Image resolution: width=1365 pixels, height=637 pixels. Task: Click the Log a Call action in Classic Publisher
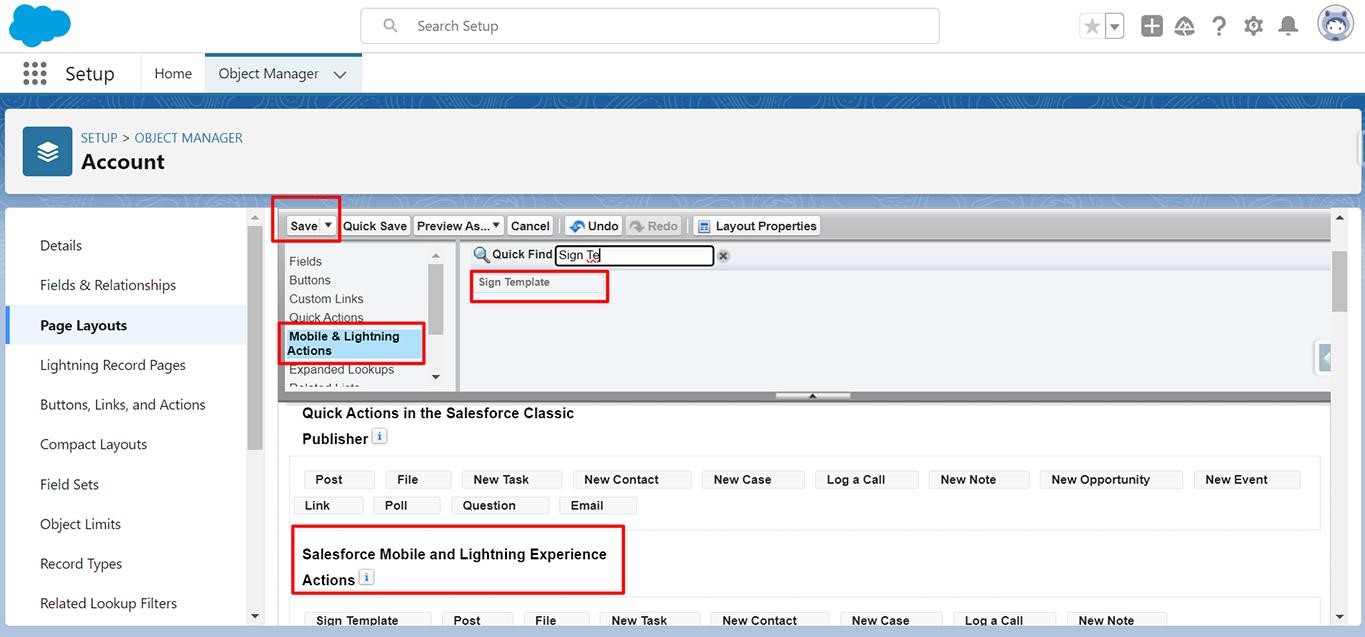click(866, 480)
